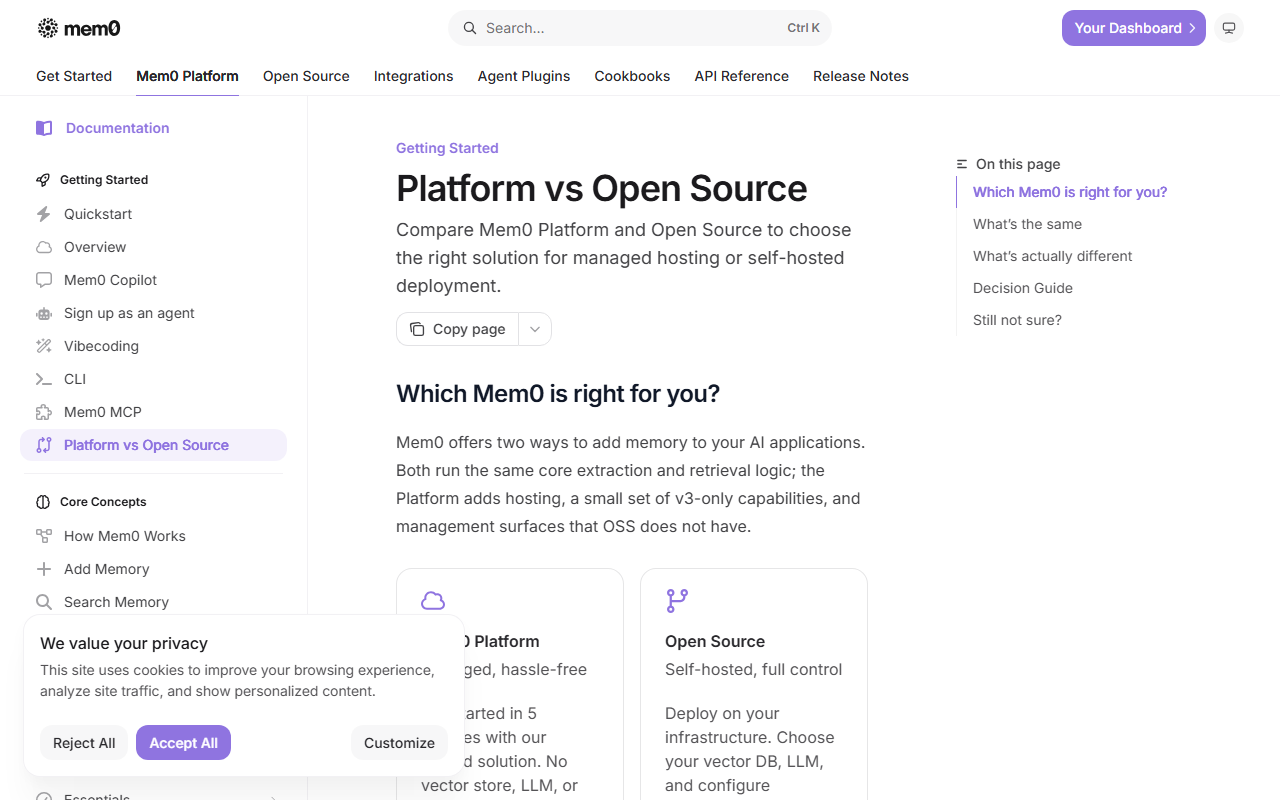Click Customize cookie settings button

(399, 743)
